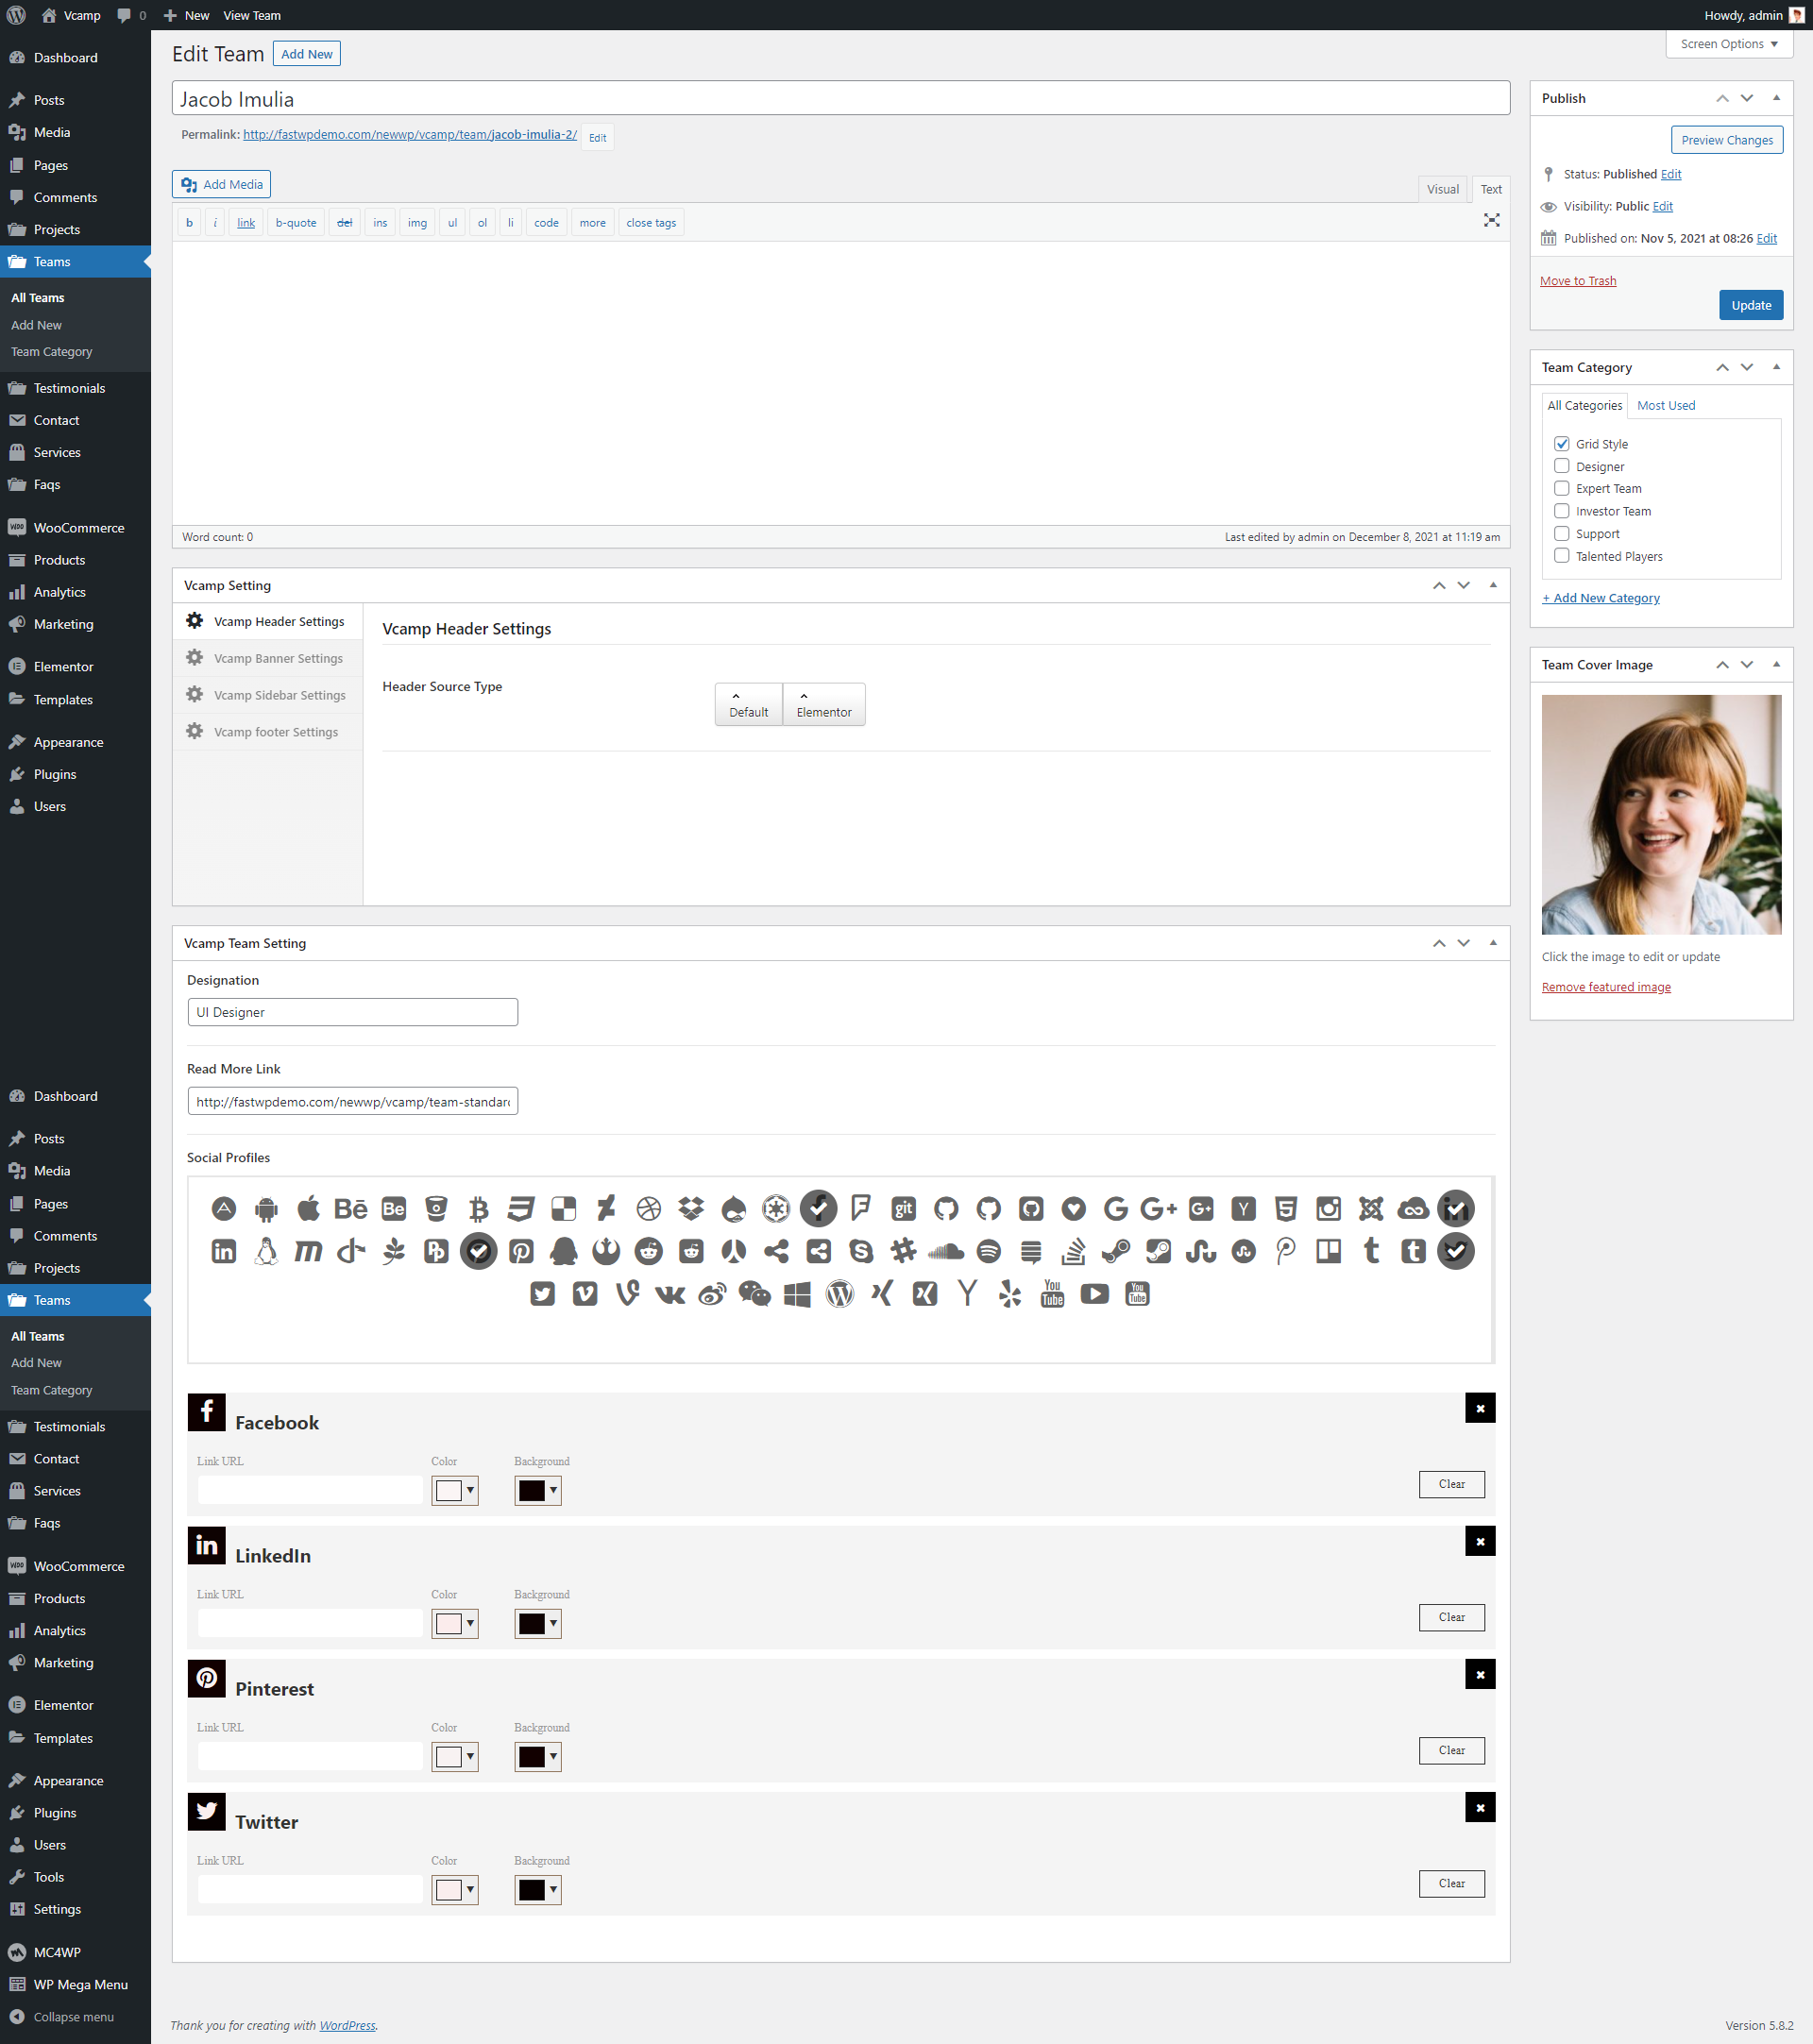Remove the Facebook social profile
This screenshot has width=1813, height=2044.
coord(1480,1408)
